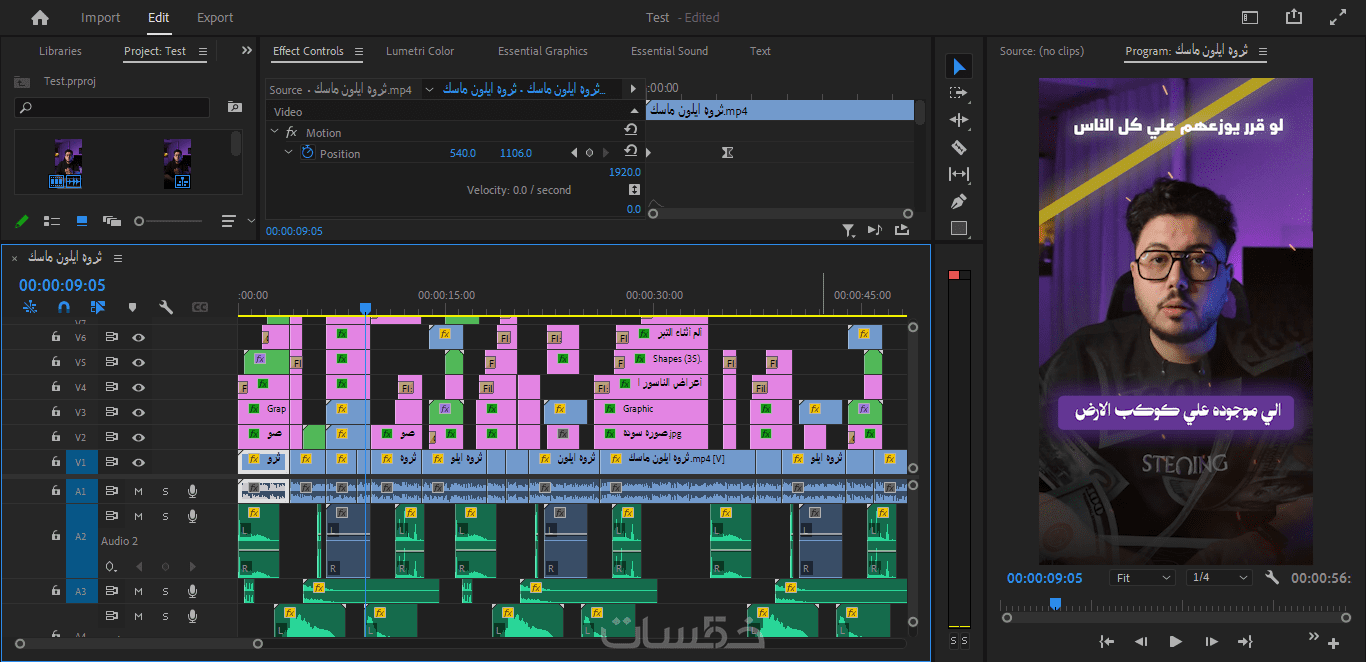Mute the A1 audio track
The height and width of the screenshot is (662, 1366).
[138, 491]
